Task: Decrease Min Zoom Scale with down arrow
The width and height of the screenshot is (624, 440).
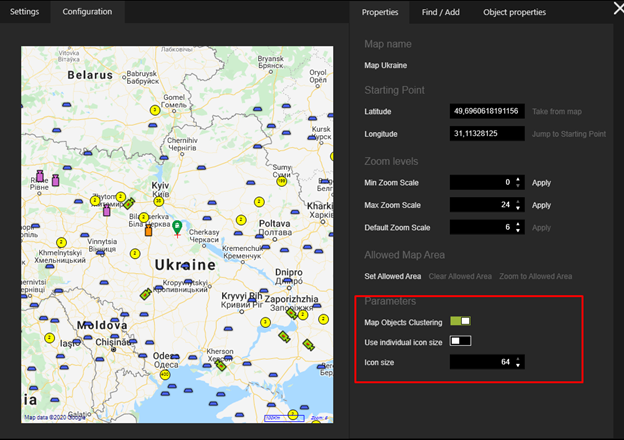Action: [518, 186]
